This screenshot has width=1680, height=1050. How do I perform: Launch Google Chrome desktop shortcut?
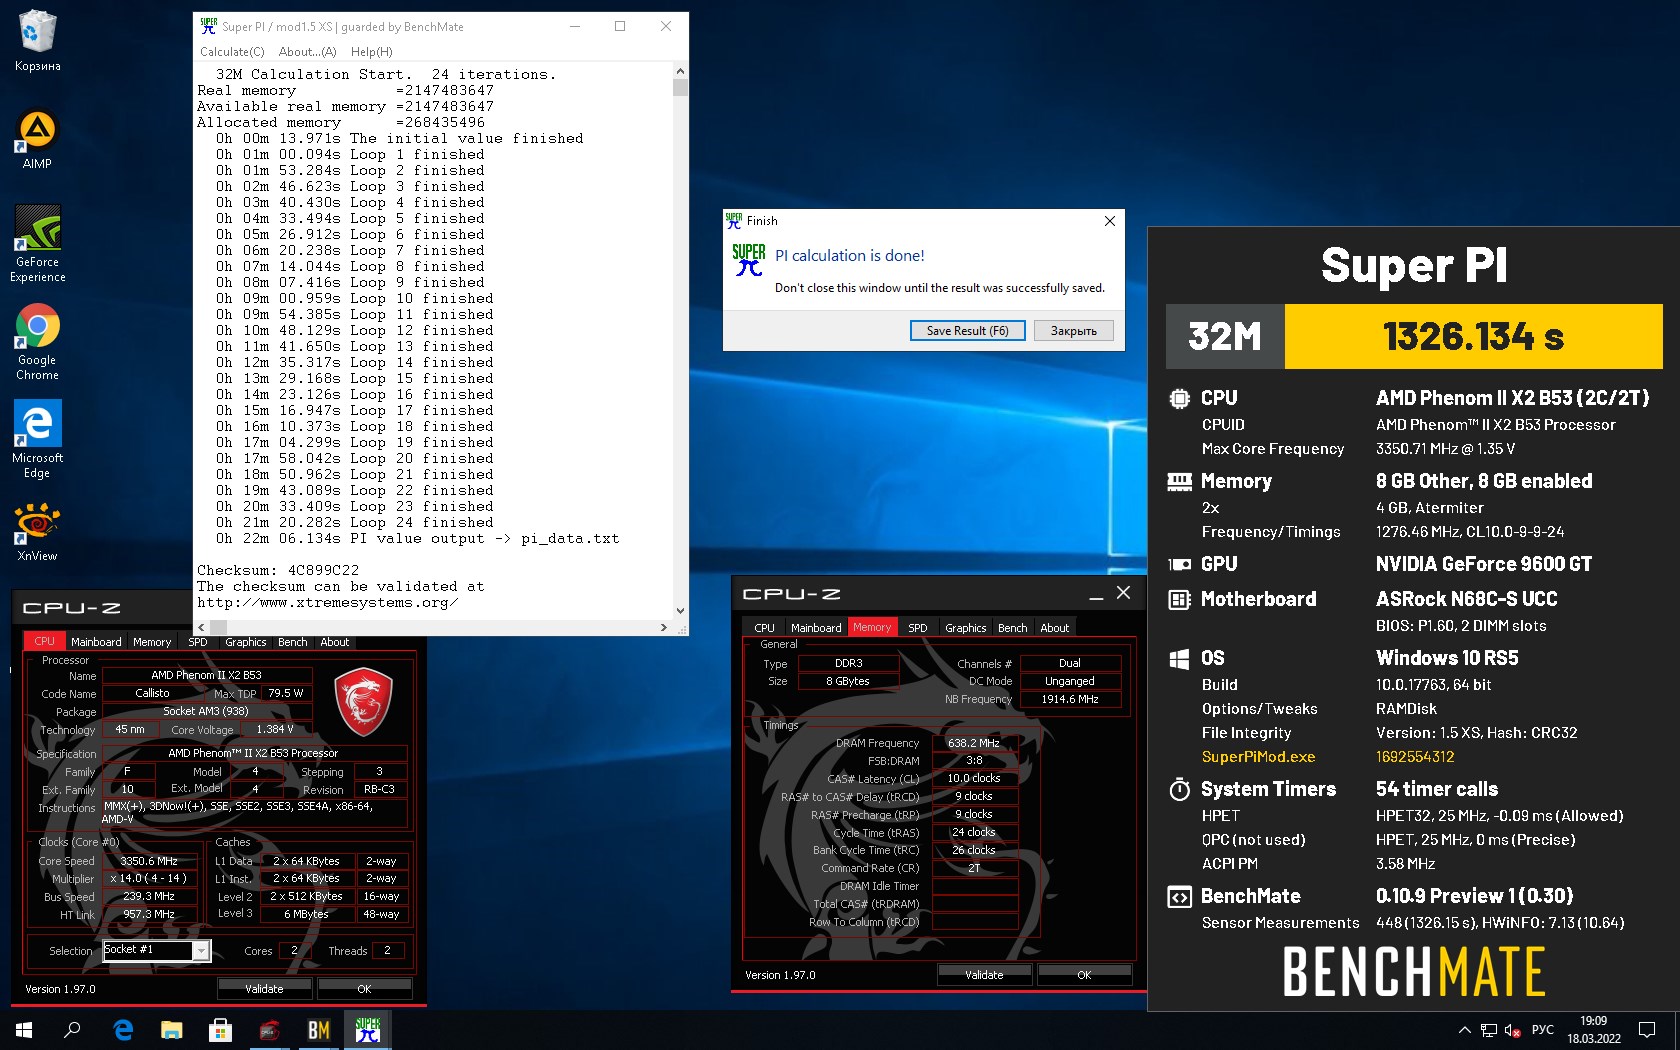tap(37, 342)
